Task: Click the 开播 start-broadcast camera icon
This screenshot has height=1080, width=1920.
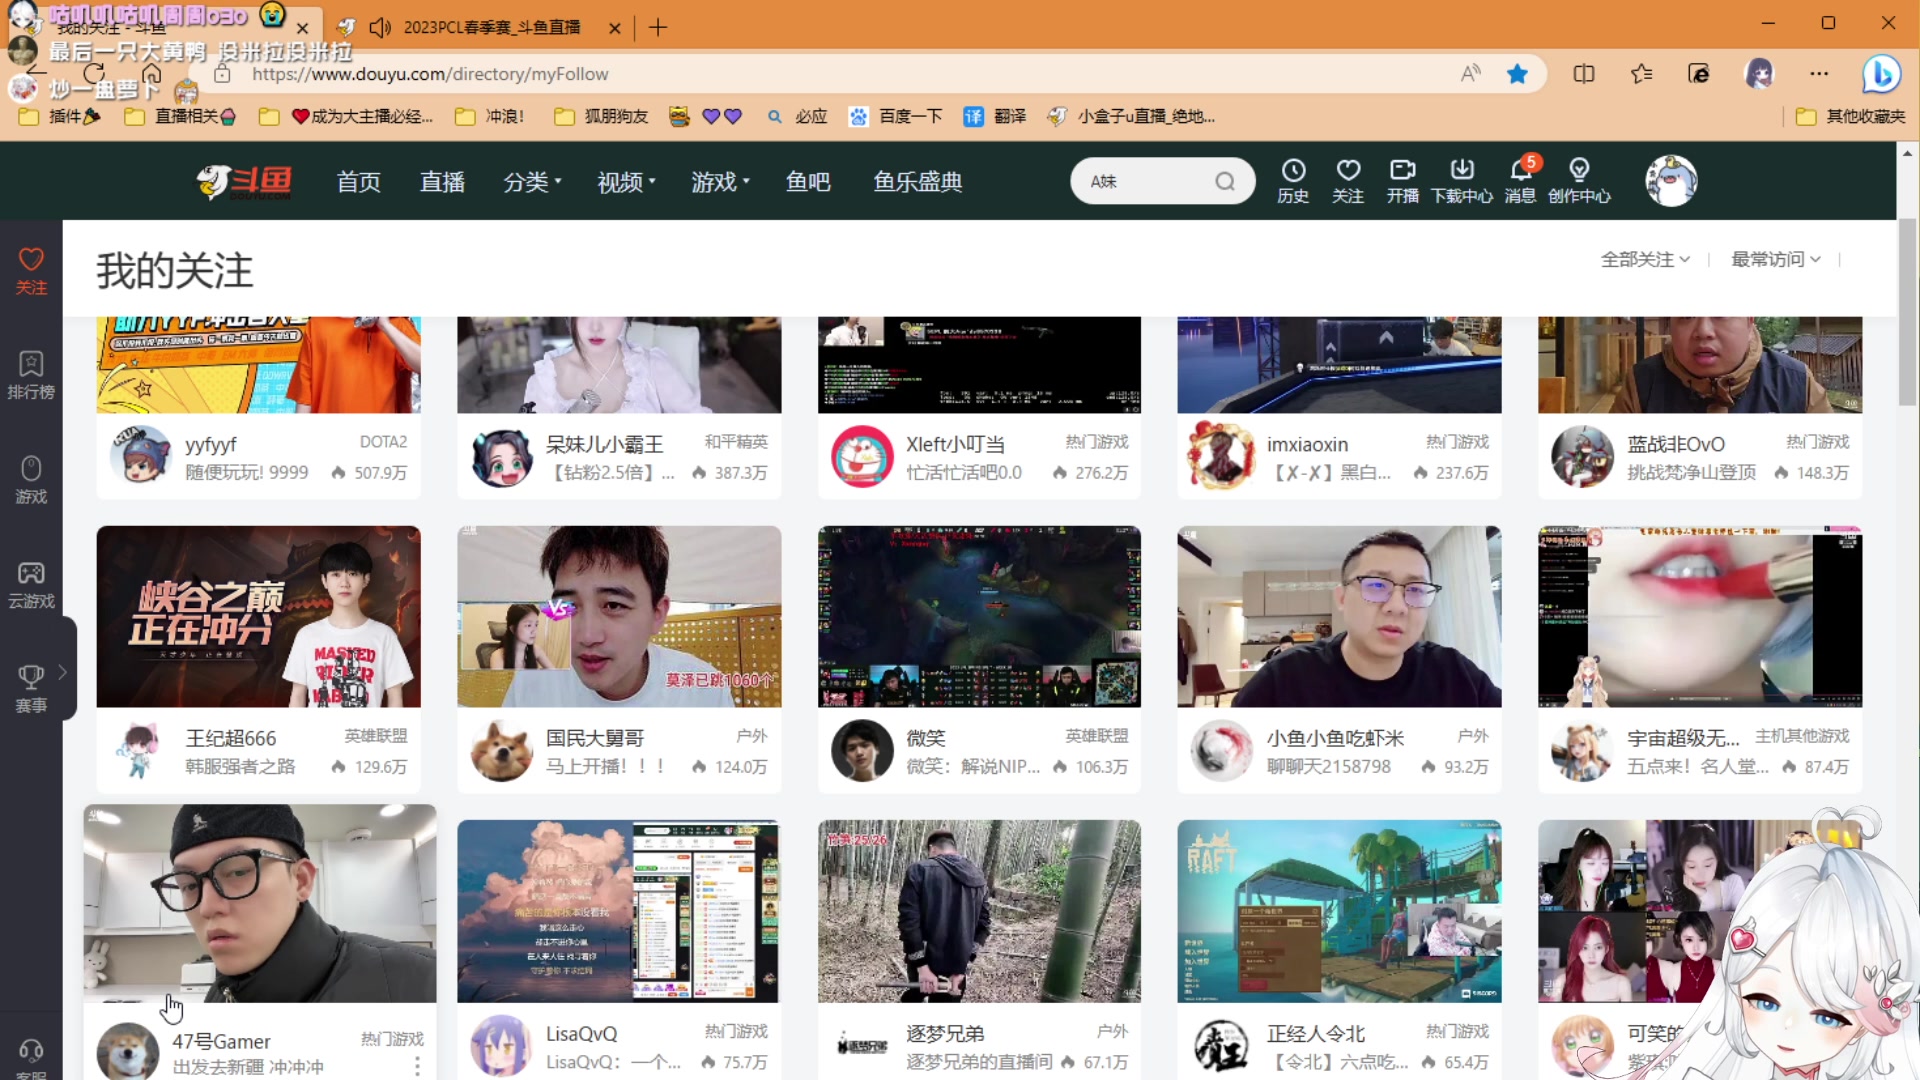Action: pyautogui.click(x=1402, y=180)
